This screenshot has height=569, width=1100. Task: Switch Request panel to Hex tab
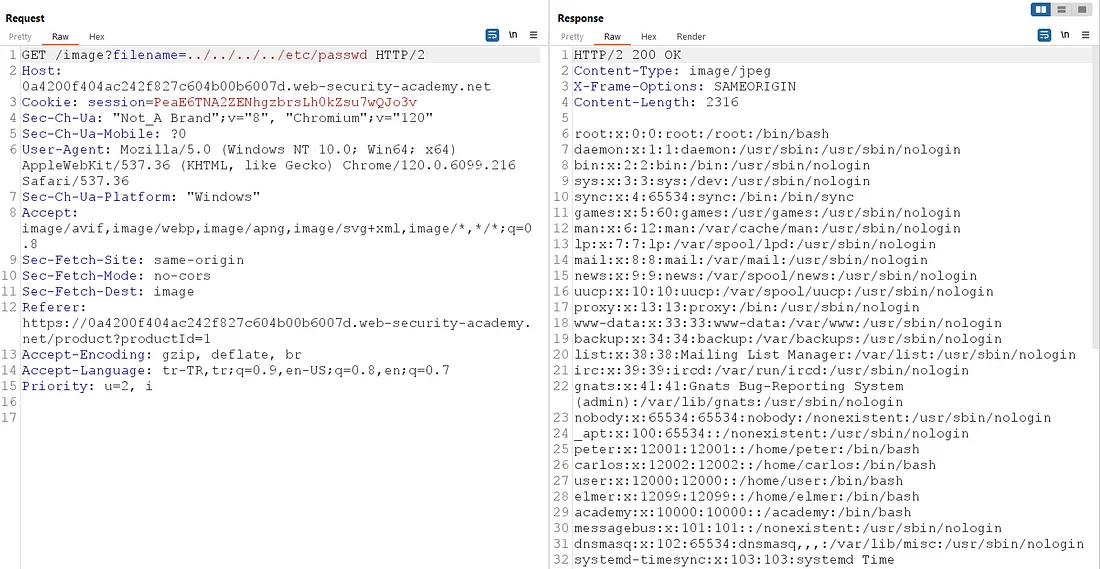(x=97, y=36)
